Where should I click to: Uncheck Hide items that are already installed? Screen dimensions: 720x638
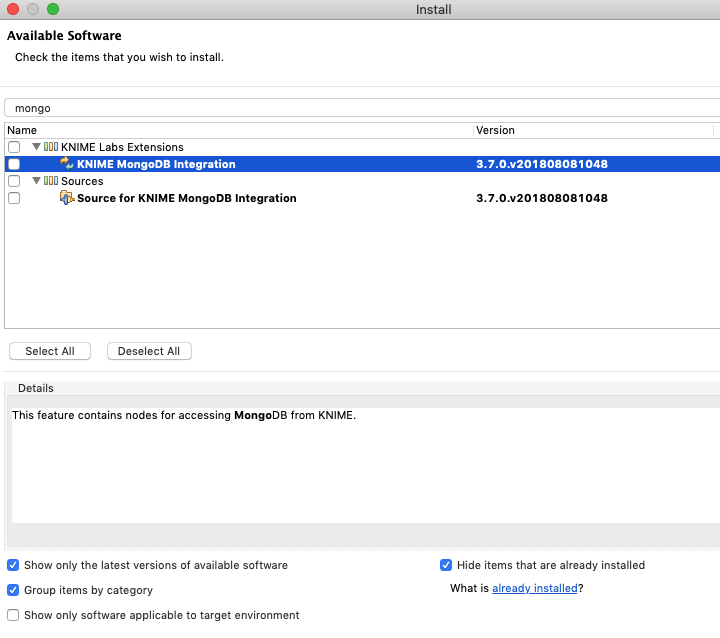coord(446,565)
